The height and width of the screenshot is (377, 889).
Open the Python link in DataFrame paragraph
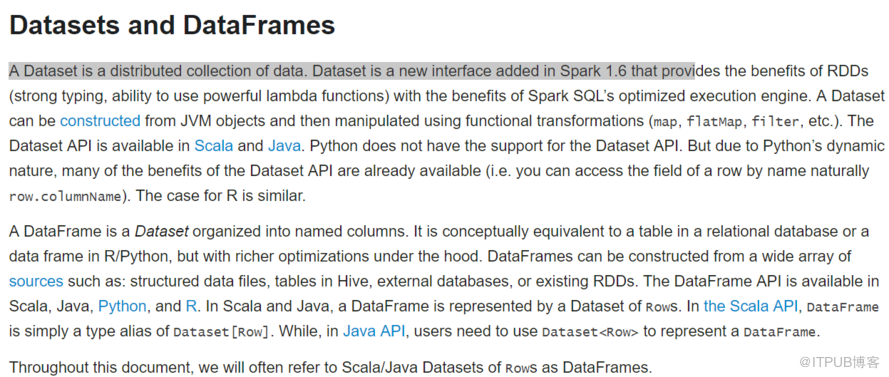122,307
